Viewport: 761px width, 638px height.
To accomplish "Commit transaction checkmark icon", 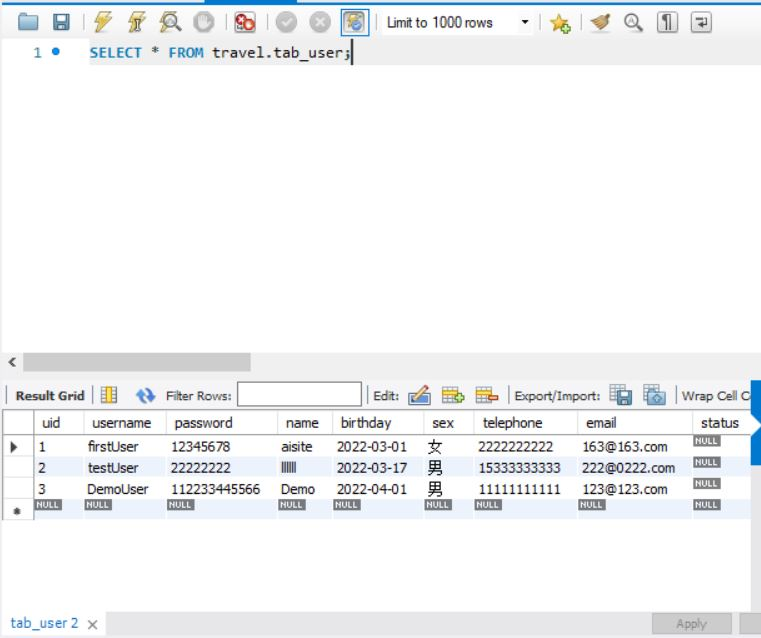I will pyautogui.click(x=286, y=22).
